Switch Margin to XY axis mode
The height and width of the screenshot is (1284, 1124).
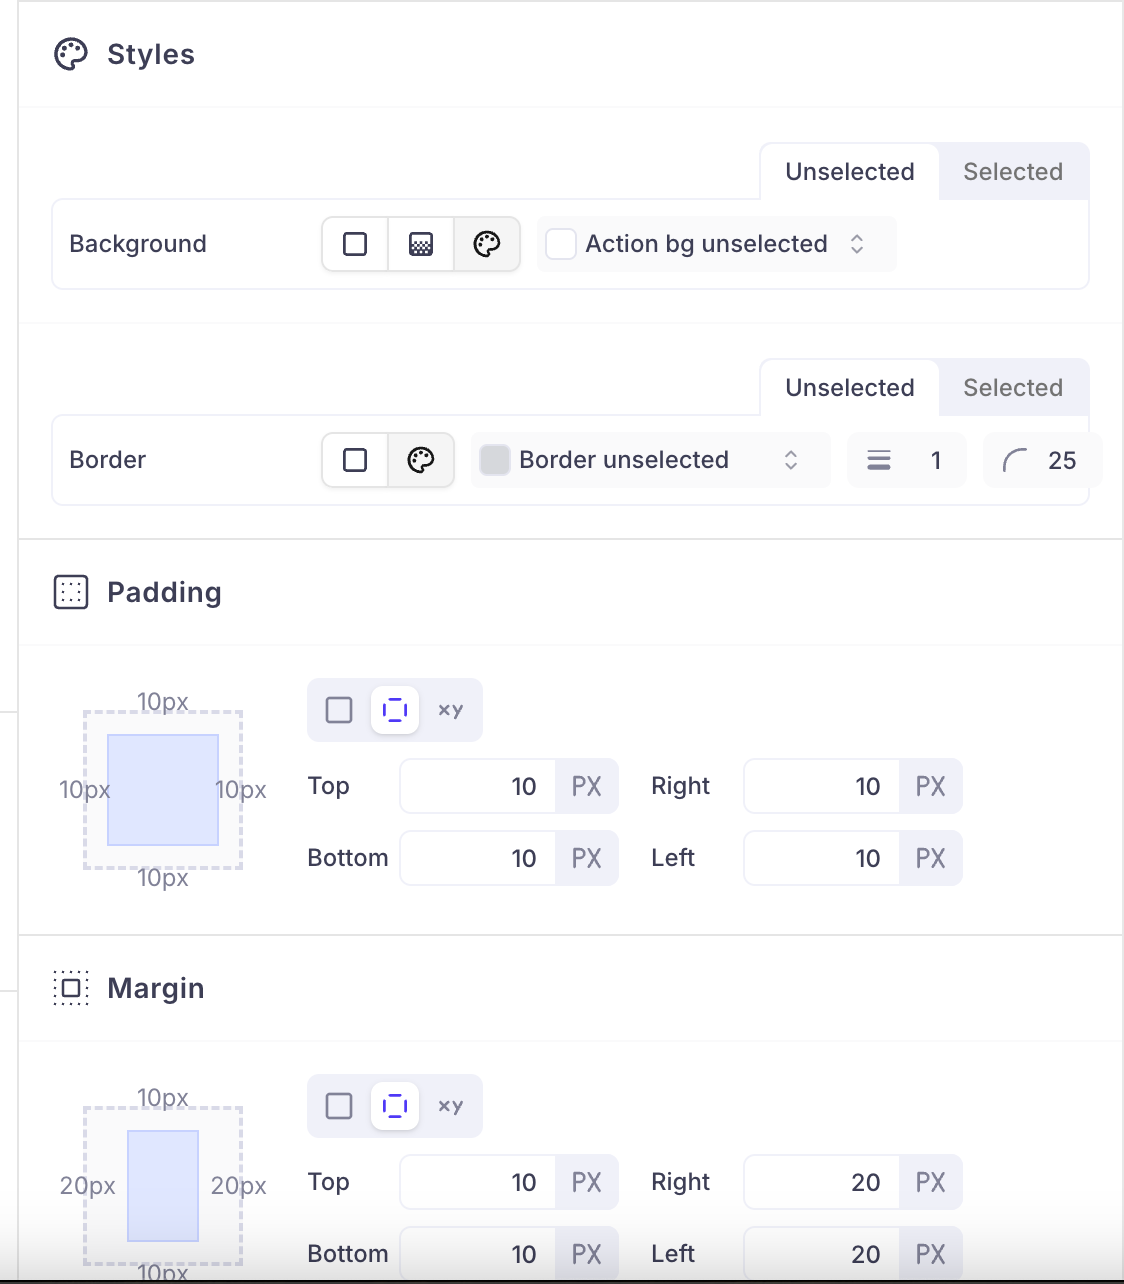(x=451, y=1106)
